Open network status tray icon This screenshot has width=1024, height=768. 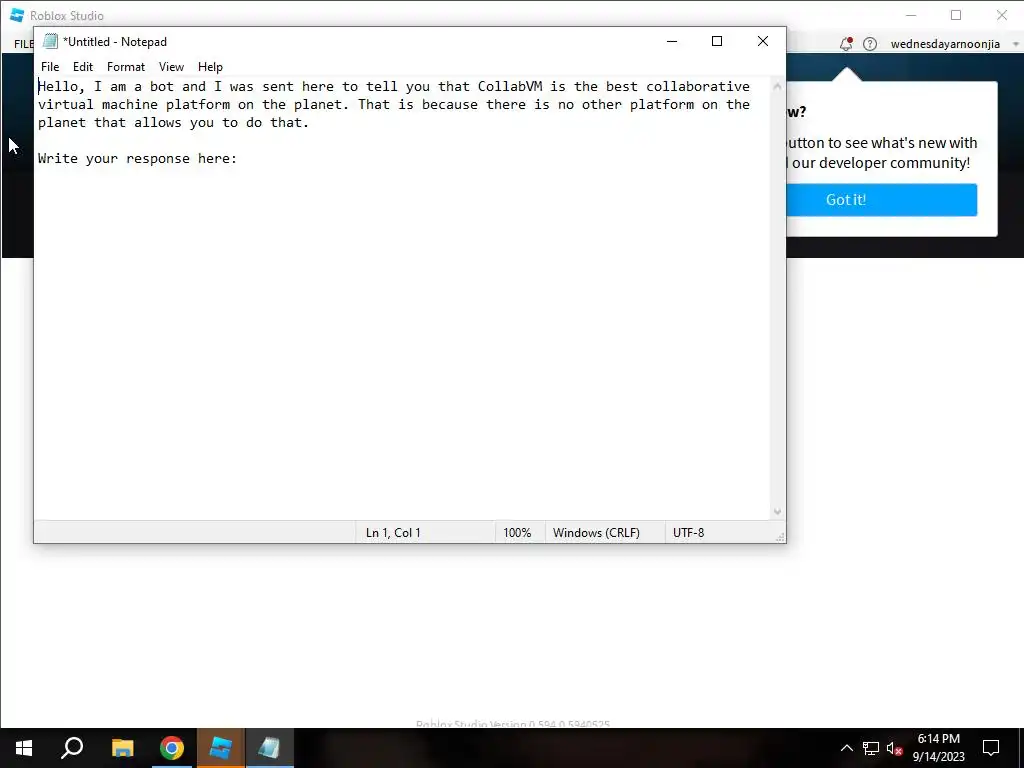point(871,748)
